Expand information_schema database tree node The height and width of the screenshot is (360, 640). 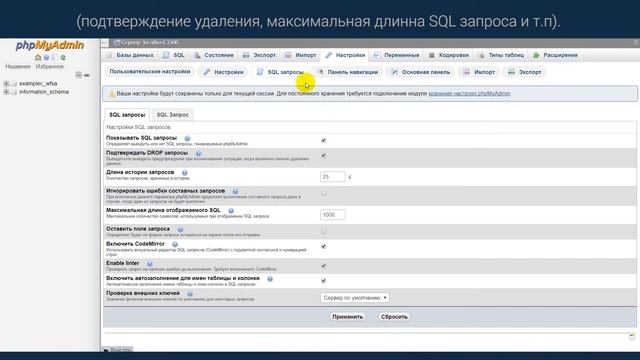[6, 92]
